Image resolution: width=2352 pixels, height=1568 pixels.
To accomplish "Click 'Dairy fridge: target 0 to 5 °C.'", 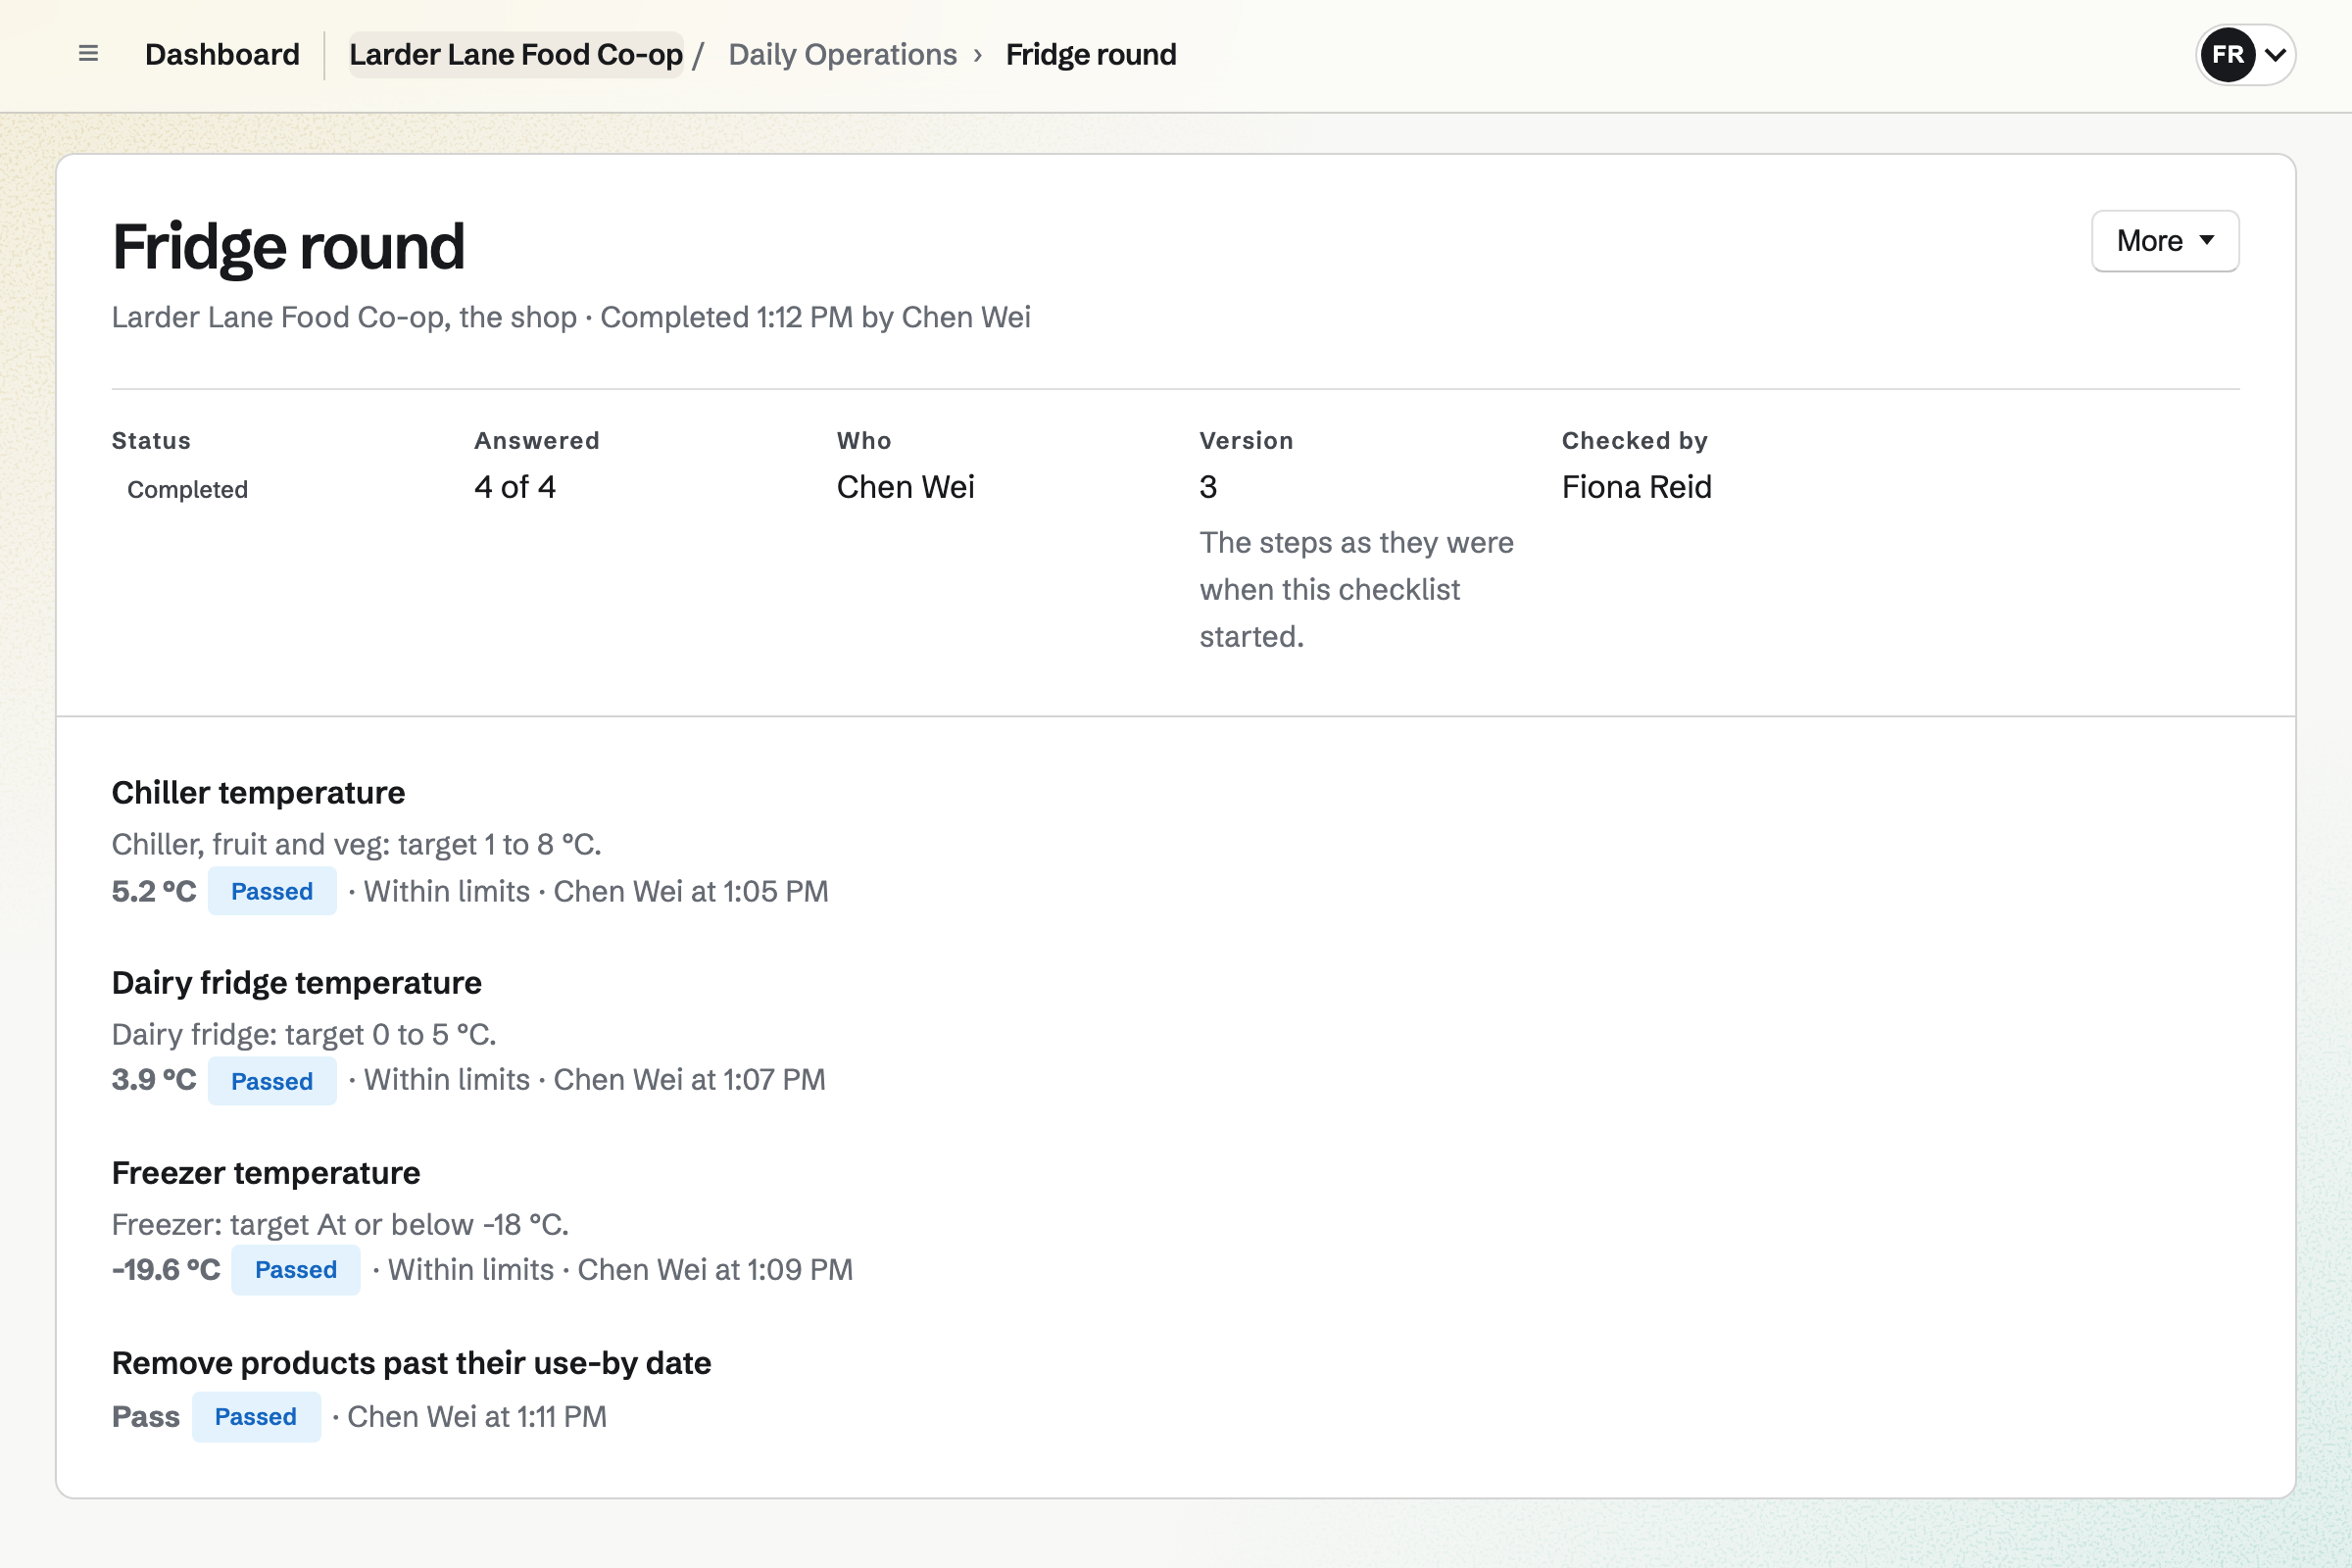I will point(304,1034).
